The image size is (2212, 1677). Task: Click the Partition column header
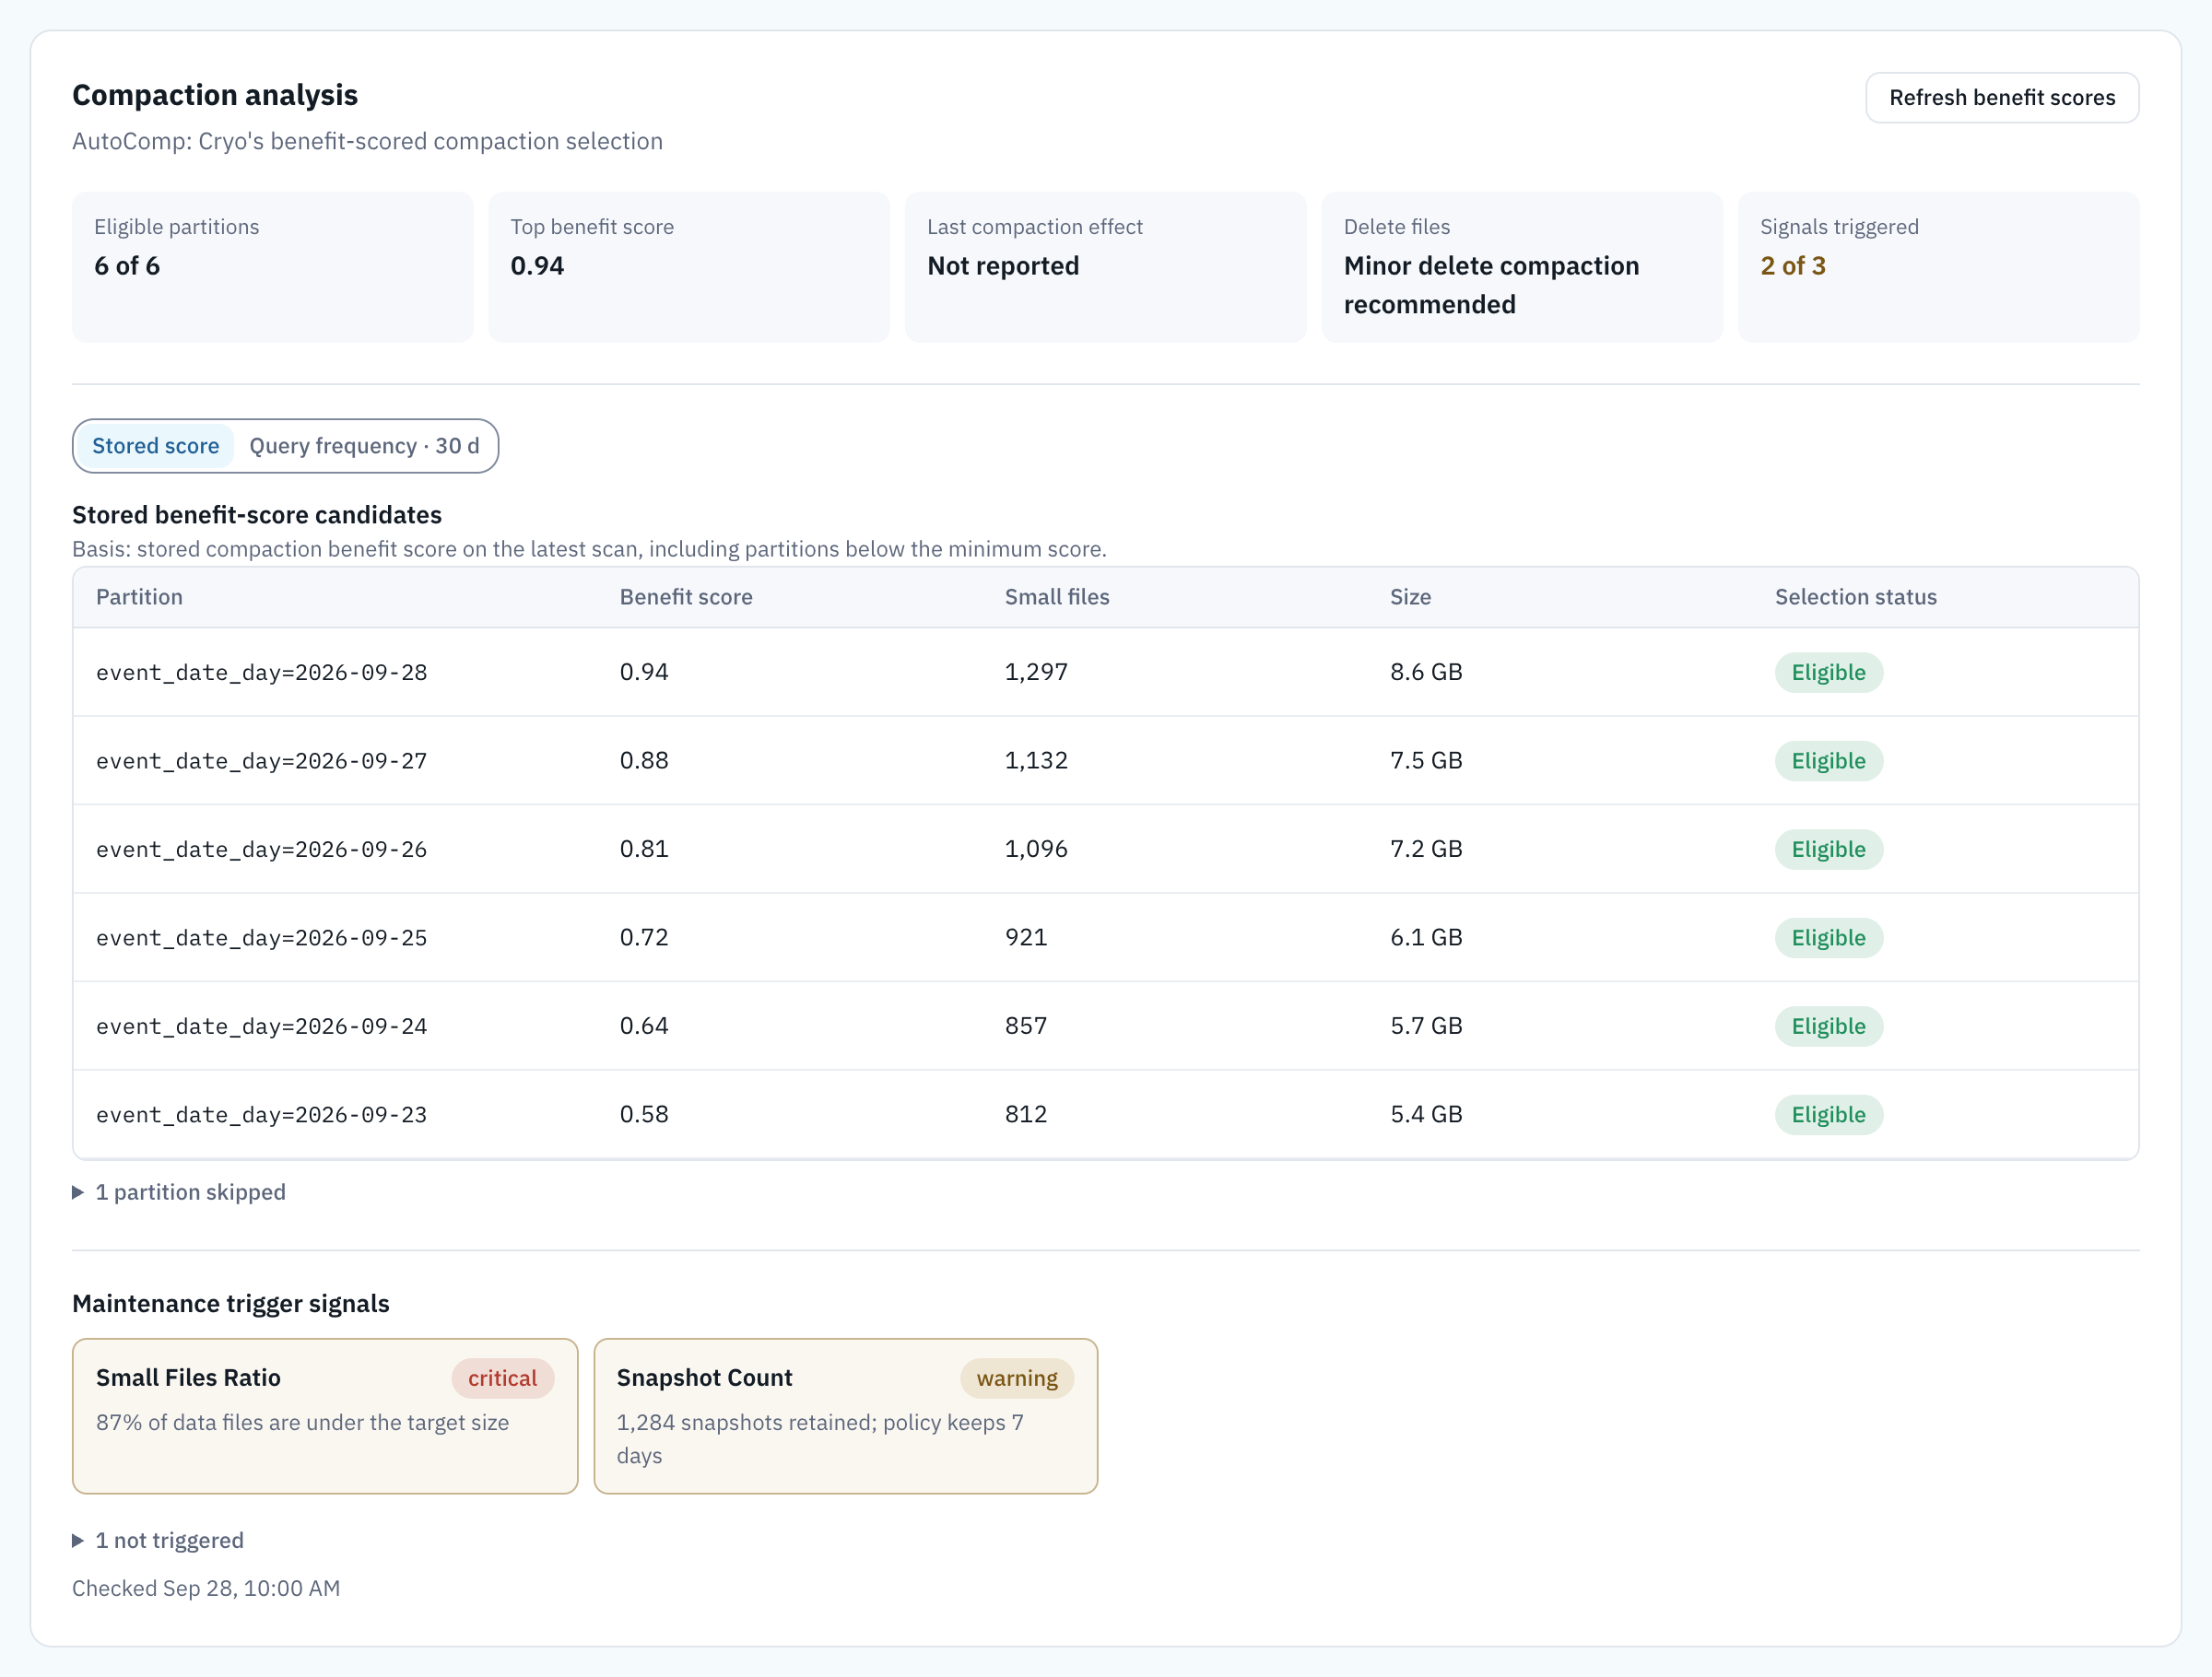(x=139, y=597)
